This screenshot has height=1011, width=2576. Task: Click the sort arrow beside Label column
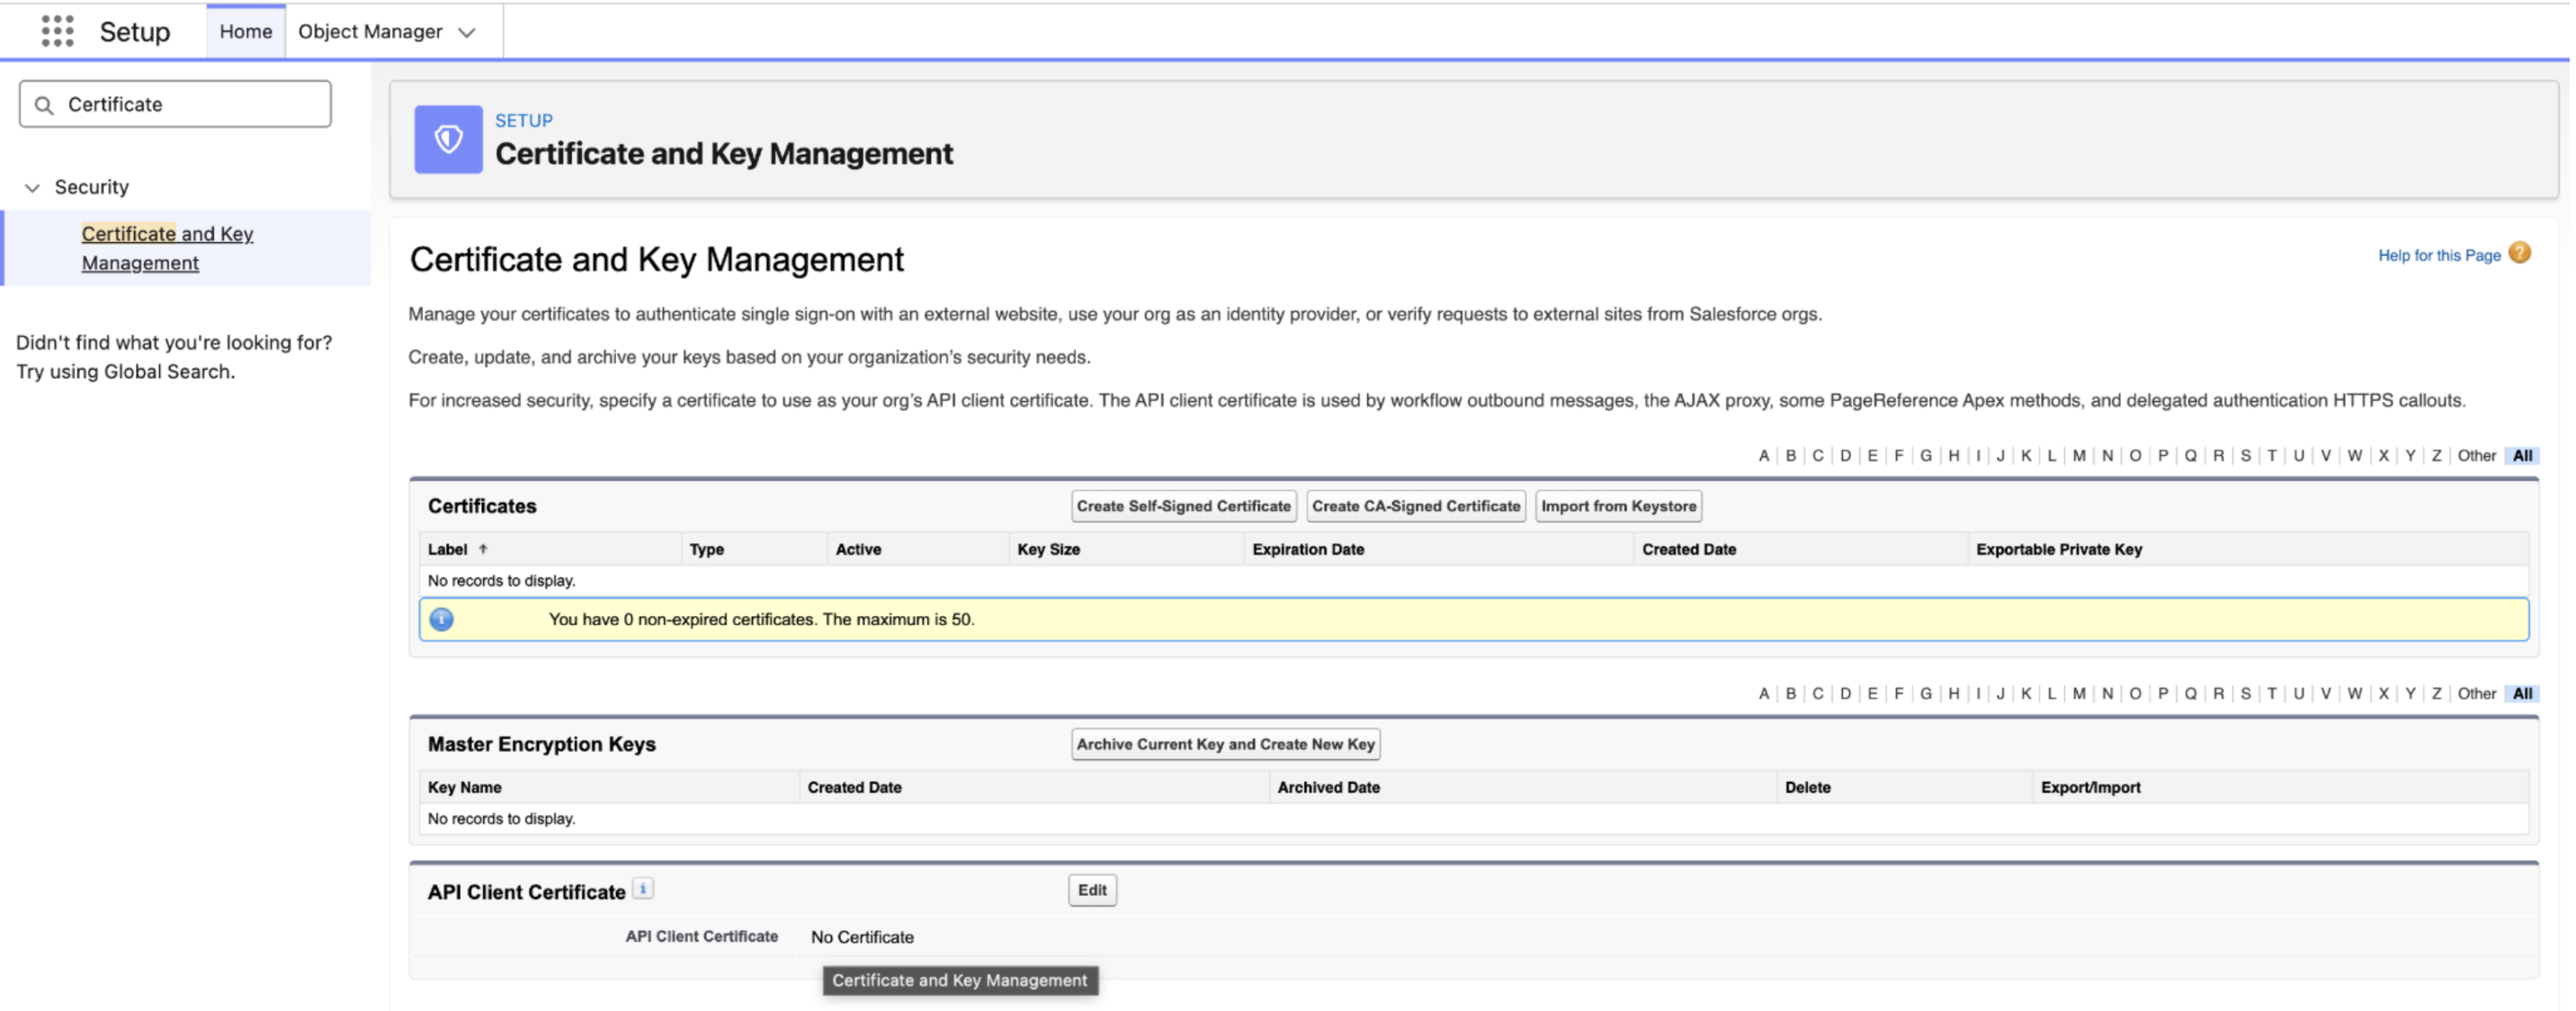tap(483, 549)
